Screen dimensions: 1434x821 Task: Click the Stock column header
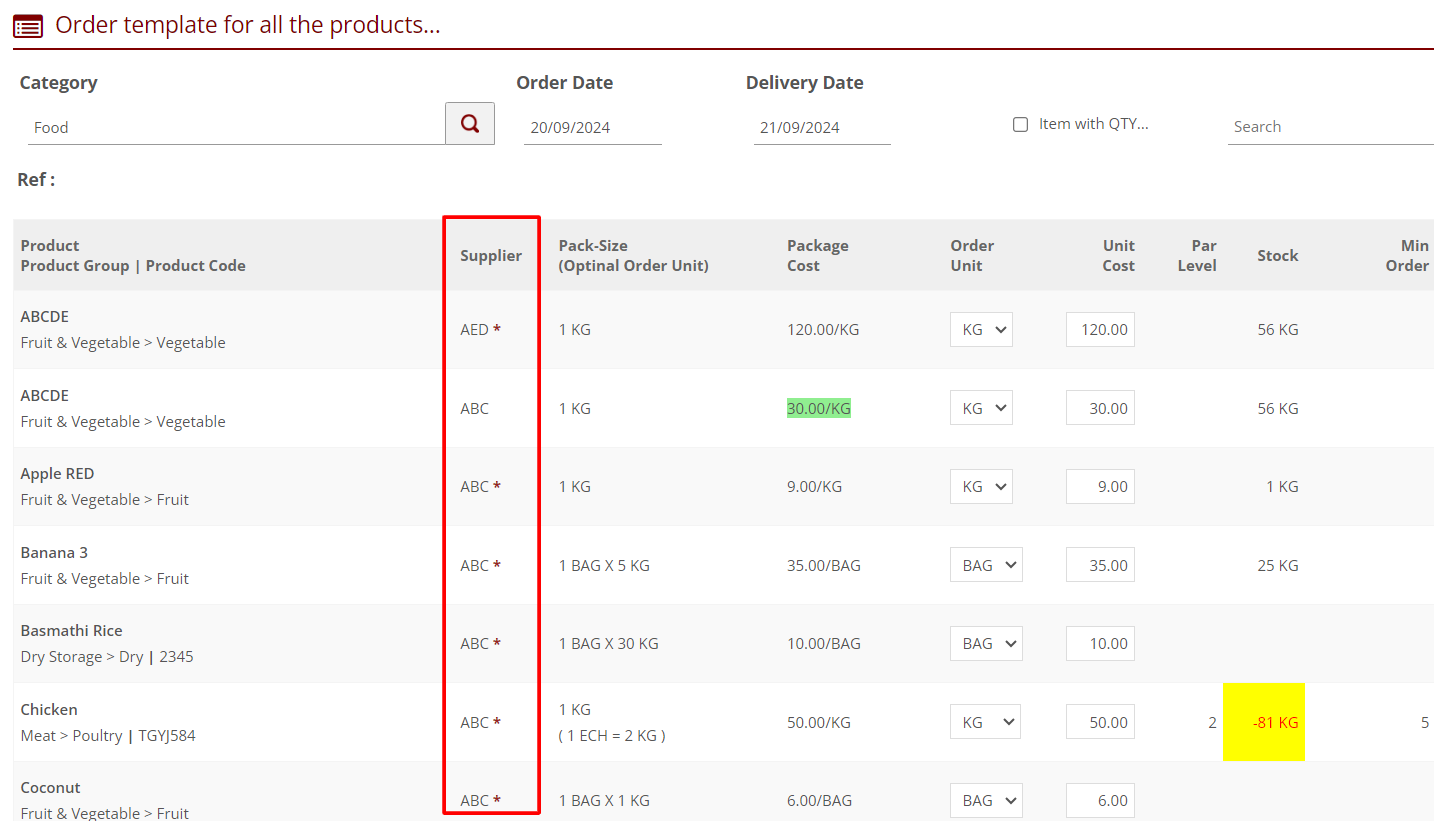coord(1277,256)
